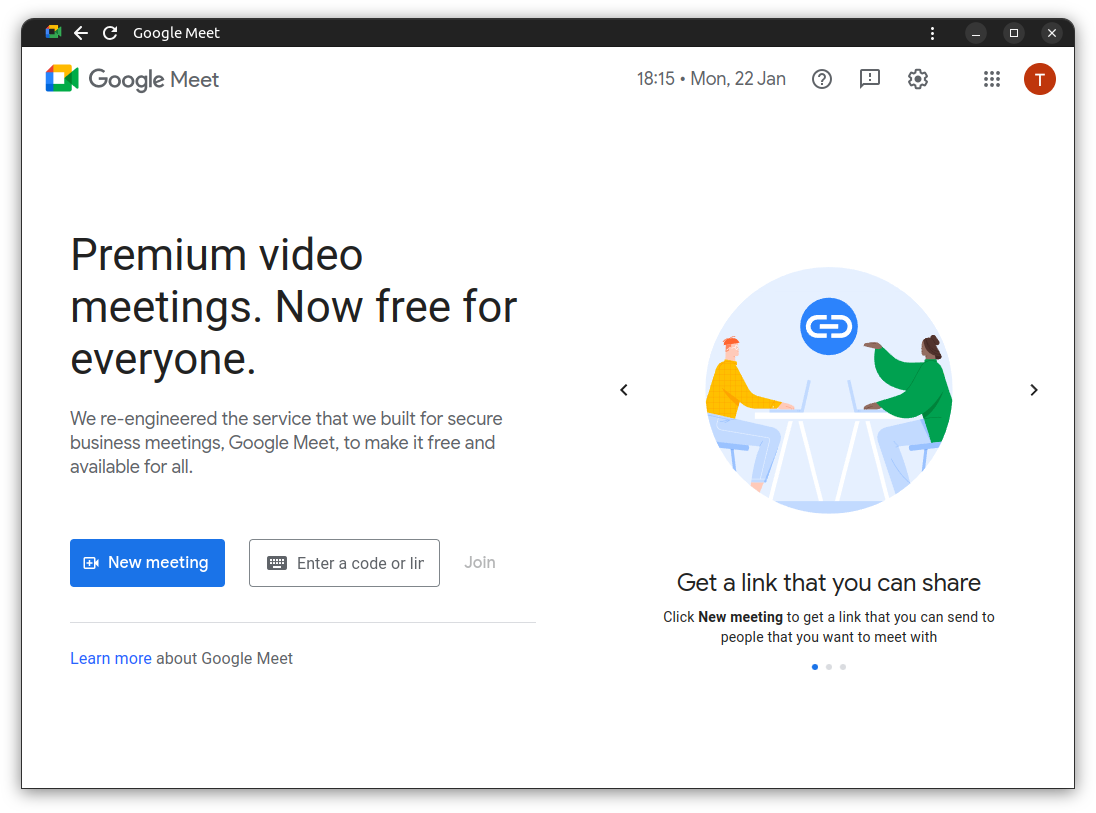The height and width of the screenshot is (813, 1096).
Task: Open Google Meet Help
Action: tap(821, 79)
